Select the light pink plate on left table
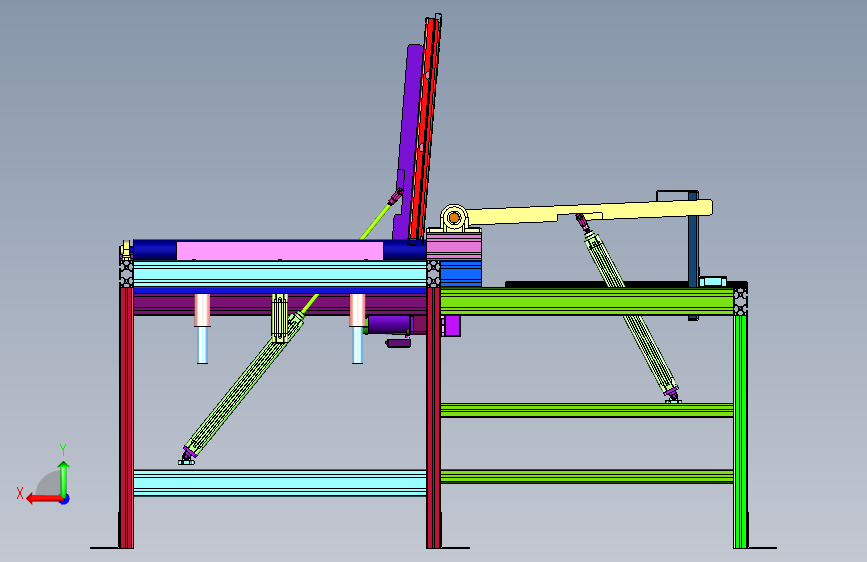 [280, 251]
